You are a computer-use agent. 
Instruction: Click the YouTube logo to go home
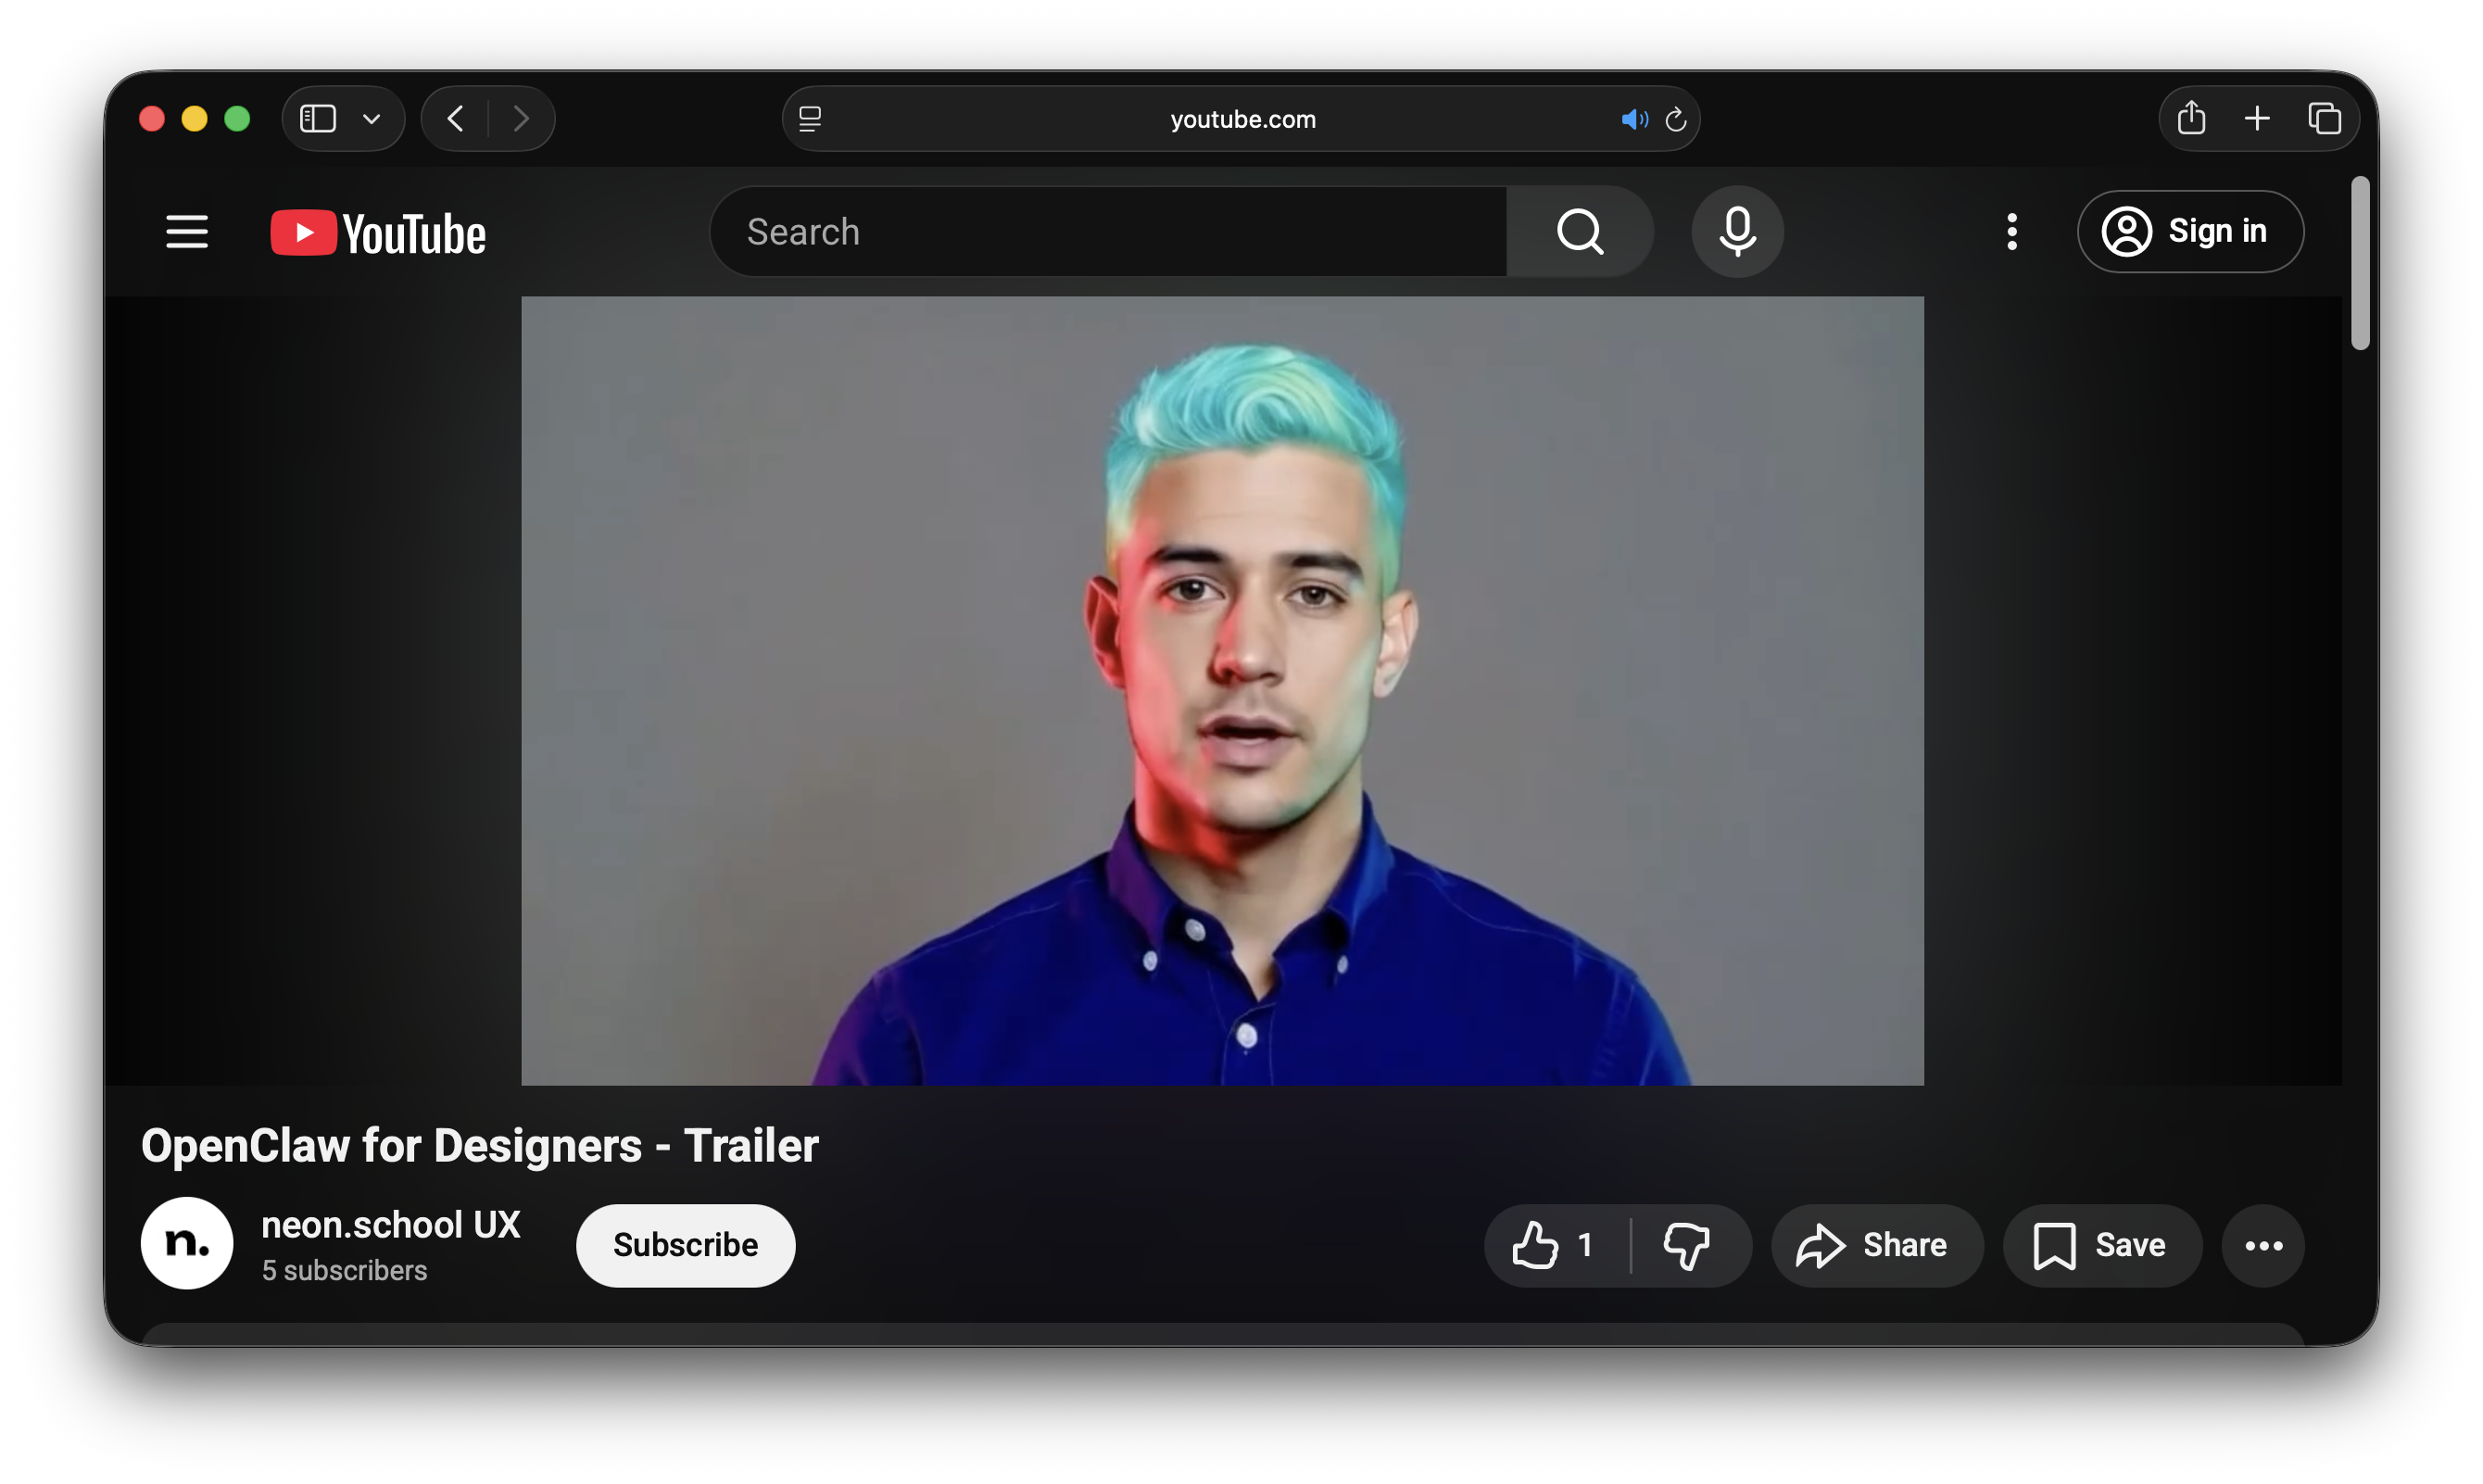click(x=378, y=233)
